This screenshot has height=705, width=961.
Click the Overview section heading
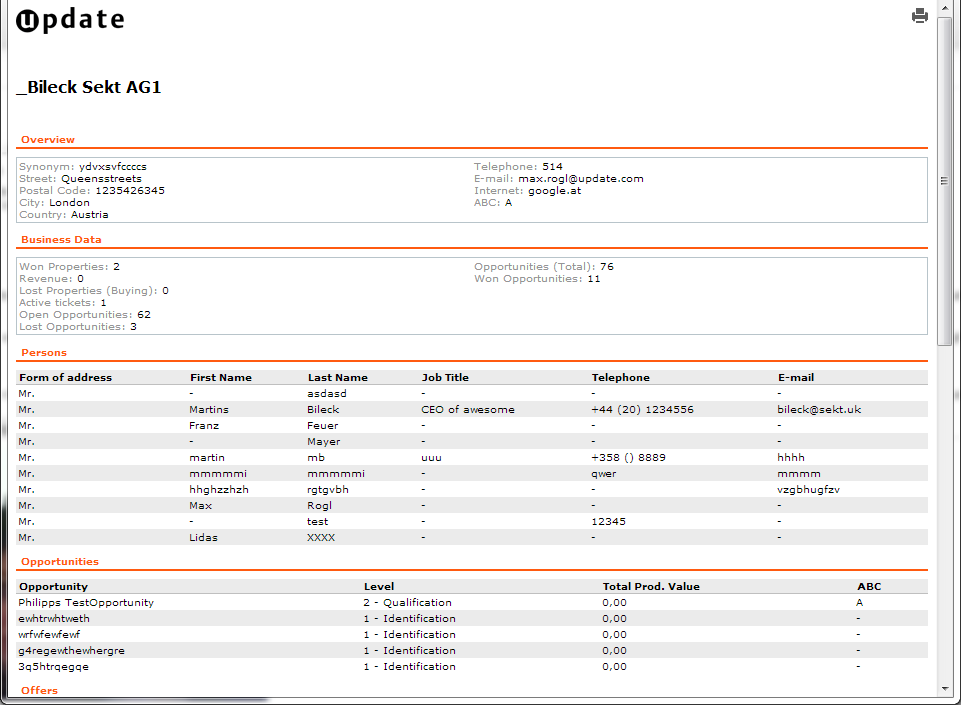(48, 140)
